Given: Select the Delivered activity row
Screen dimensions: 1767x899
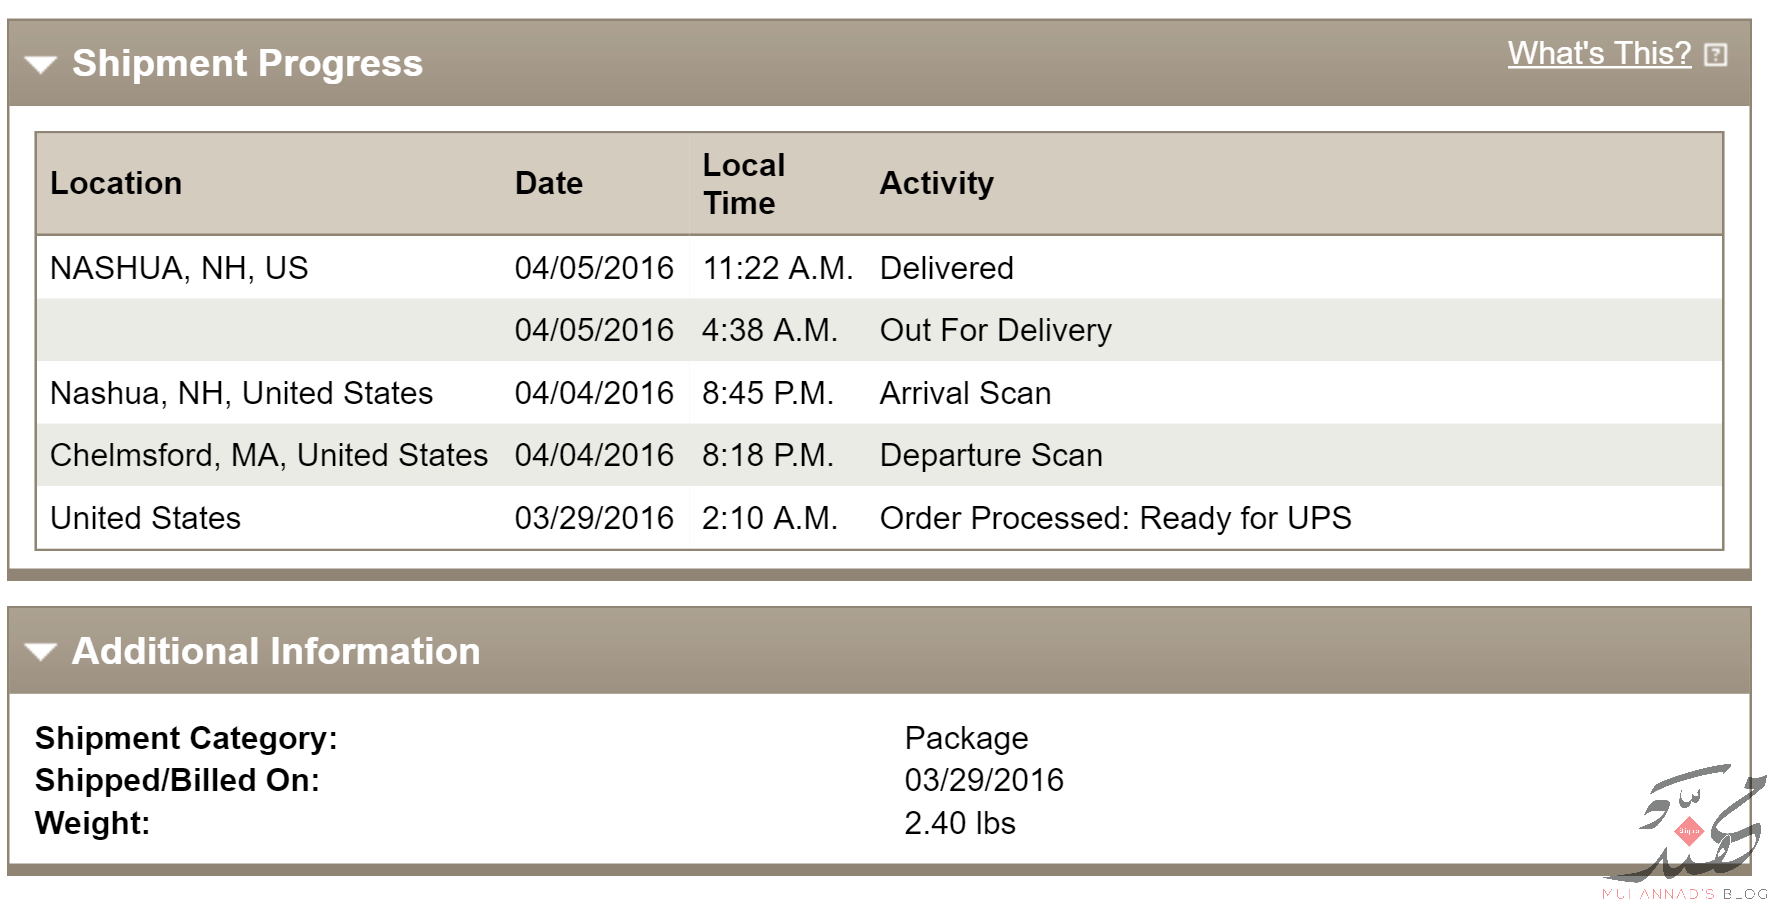Looking at the screenshot, I should (879, 268).
